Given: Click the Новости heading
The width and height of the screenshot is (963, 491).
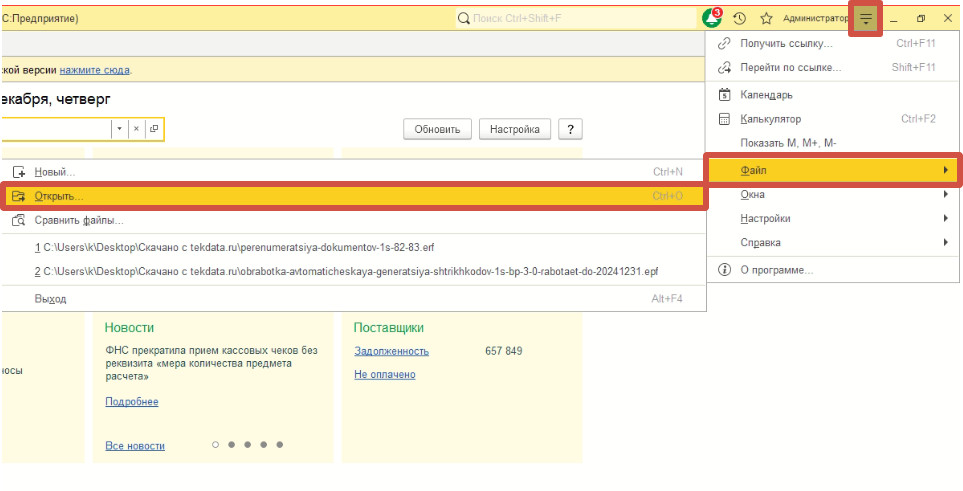Looking at the screenshot, I should point(130,328).
